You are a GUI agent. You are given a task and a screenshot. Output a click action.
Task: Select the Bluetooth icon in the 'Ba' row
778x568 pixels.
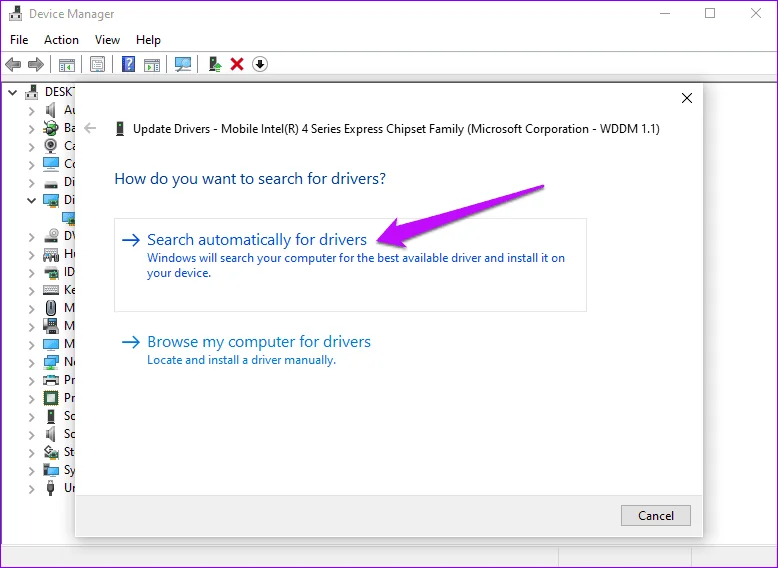click(x=51, y=128)
